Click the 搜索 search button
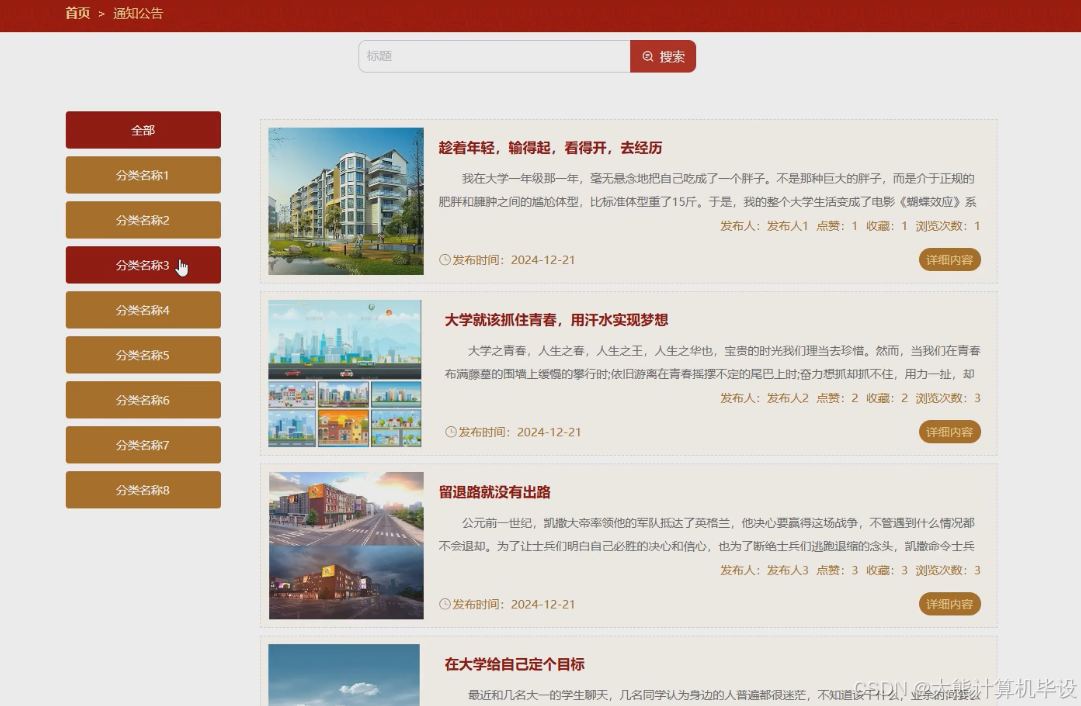The height and width of the screenshot is (706, 1081). pyautogui.click(x=663, y=56)
